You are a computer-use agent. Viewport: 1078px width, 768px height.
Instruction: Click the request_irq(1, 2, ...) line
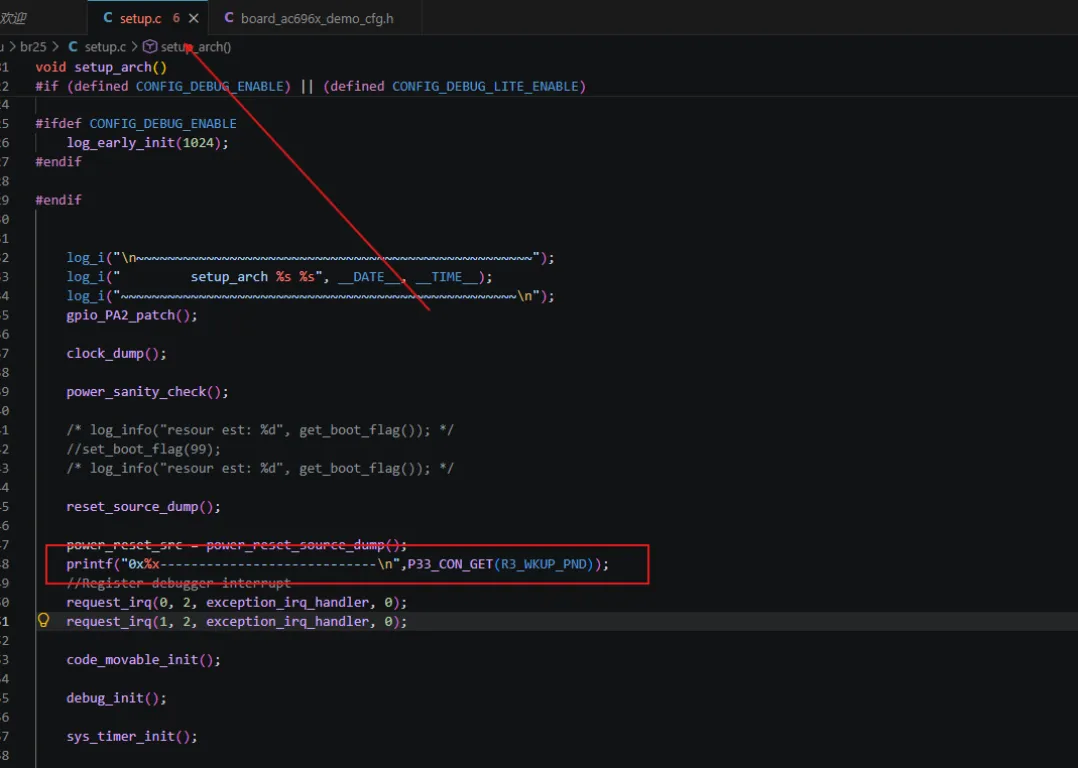237,622
